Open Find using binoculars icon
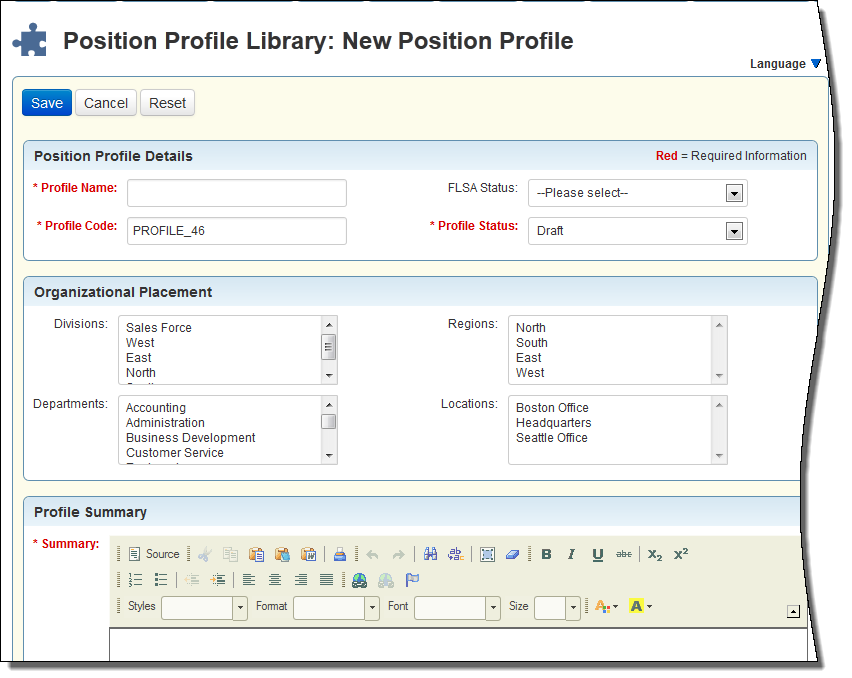This screenshot has height=678, width=852. 430,554
